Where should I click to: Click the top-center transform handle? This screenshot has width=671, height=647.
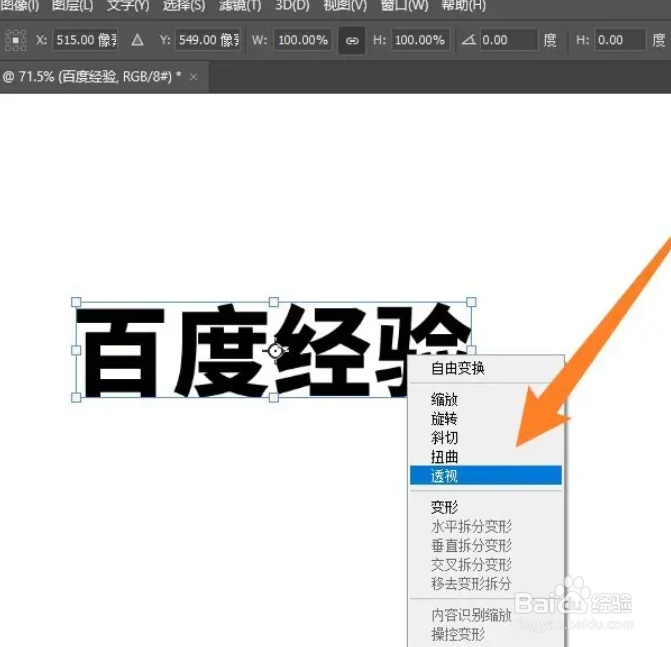(274, 302)
